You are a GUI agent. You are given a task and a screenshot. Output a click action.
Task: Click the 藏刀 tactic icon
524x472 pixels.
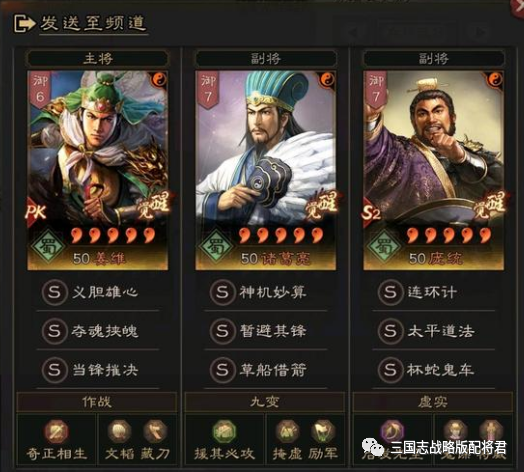[155, 431]
